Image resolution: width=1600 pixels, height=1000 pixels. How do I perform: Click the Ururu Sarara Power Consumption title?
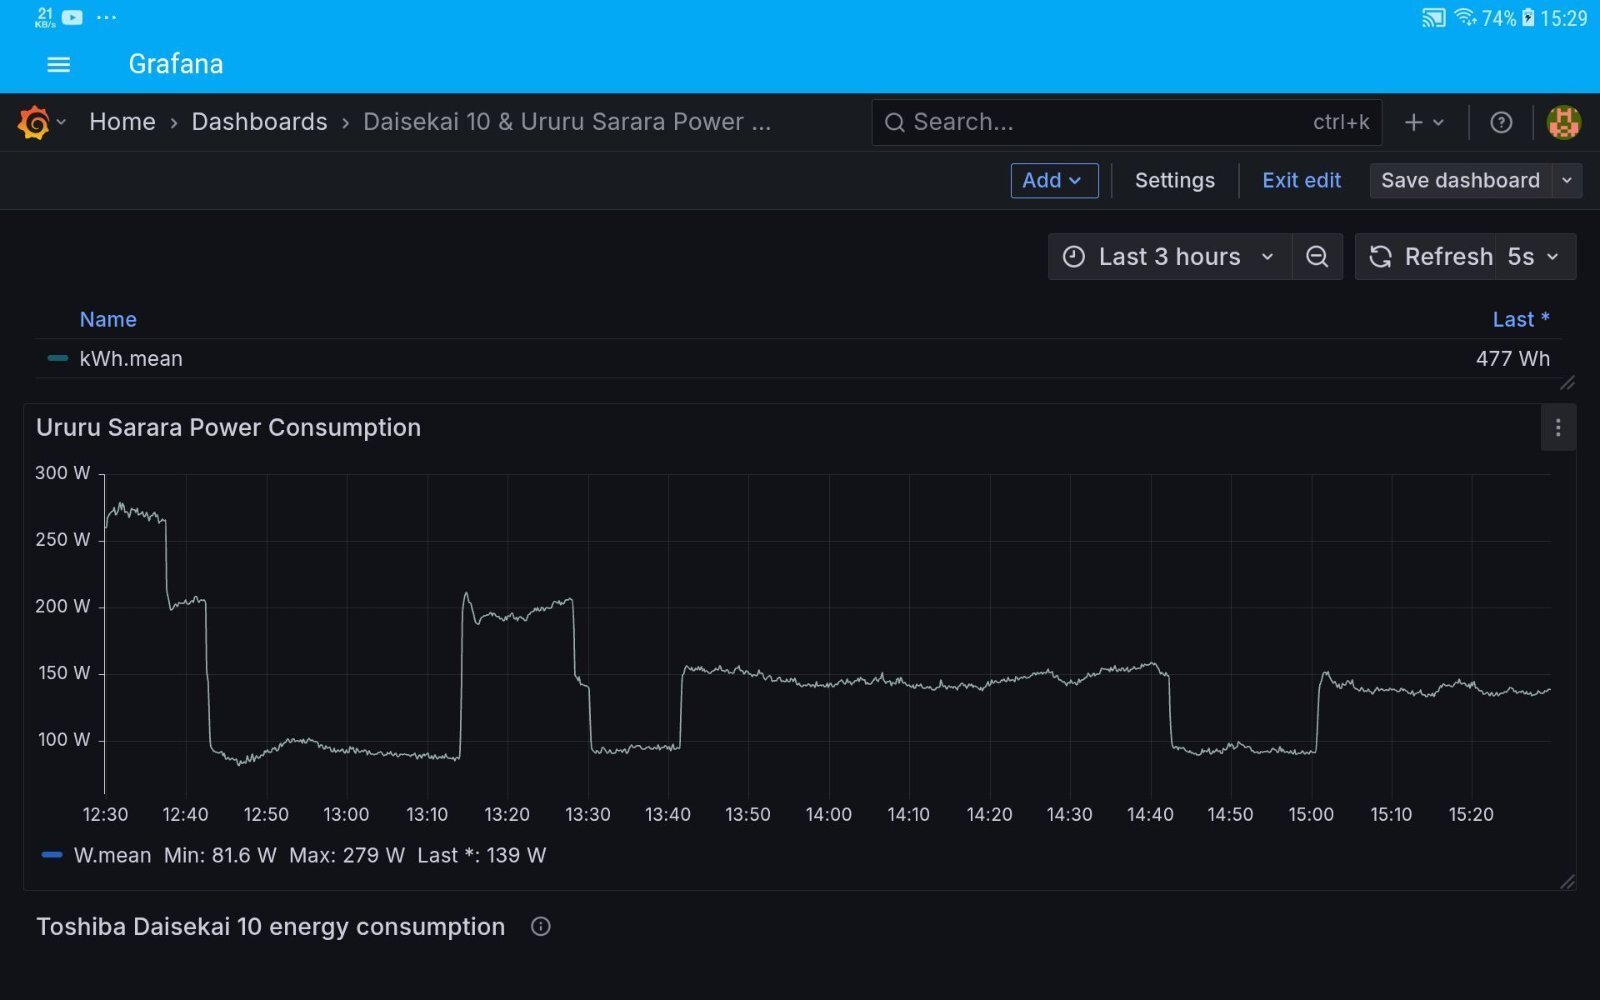[228, 428]
